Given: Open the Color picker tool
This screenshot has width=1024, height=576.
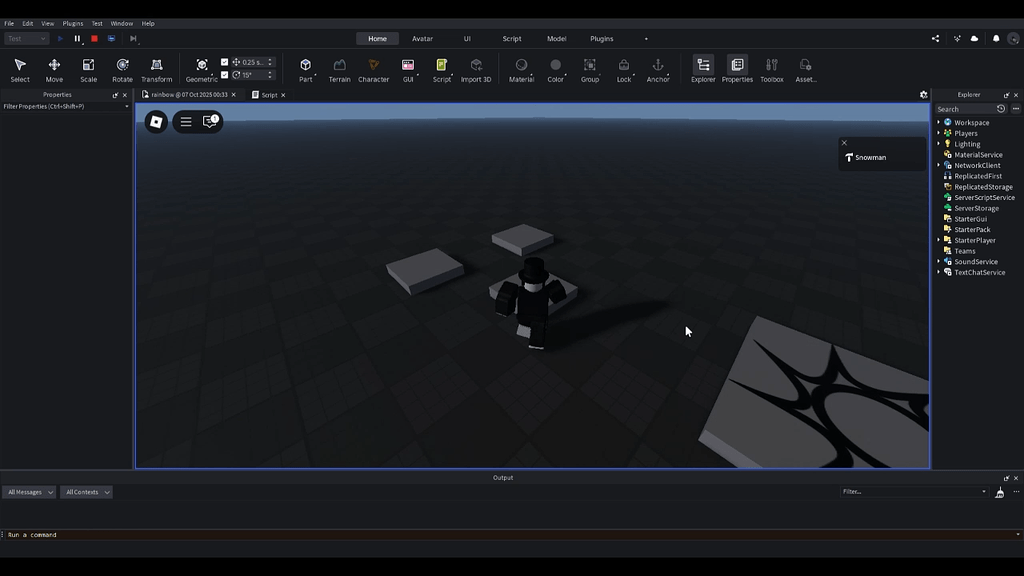Looking at the screenshot, I should tap(556, 70).
